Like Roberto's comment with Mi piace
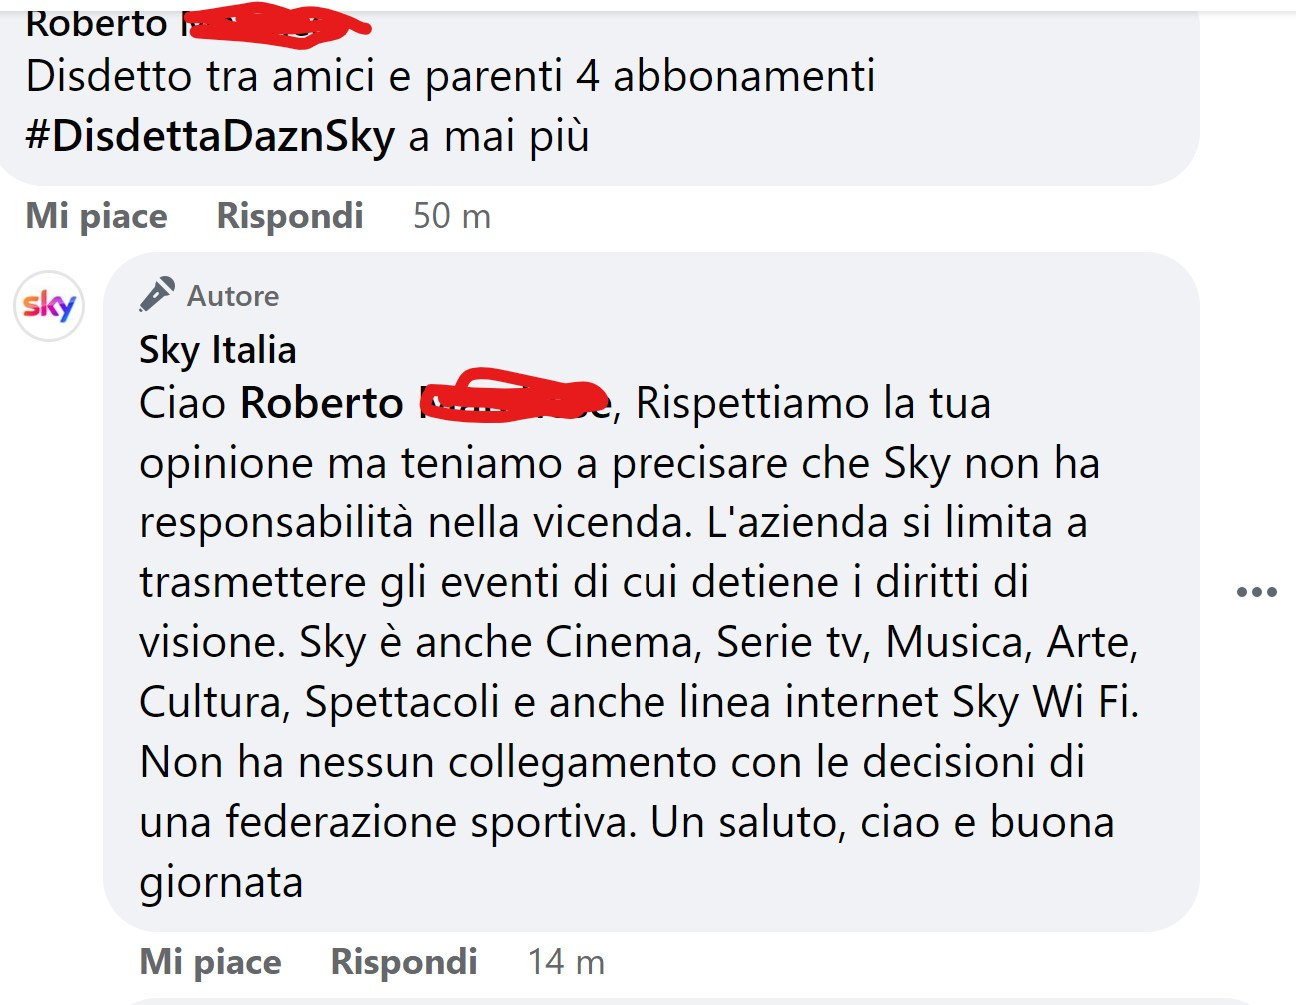The width and height of the screenshot is (1296, 1005). tap(96, 216)
